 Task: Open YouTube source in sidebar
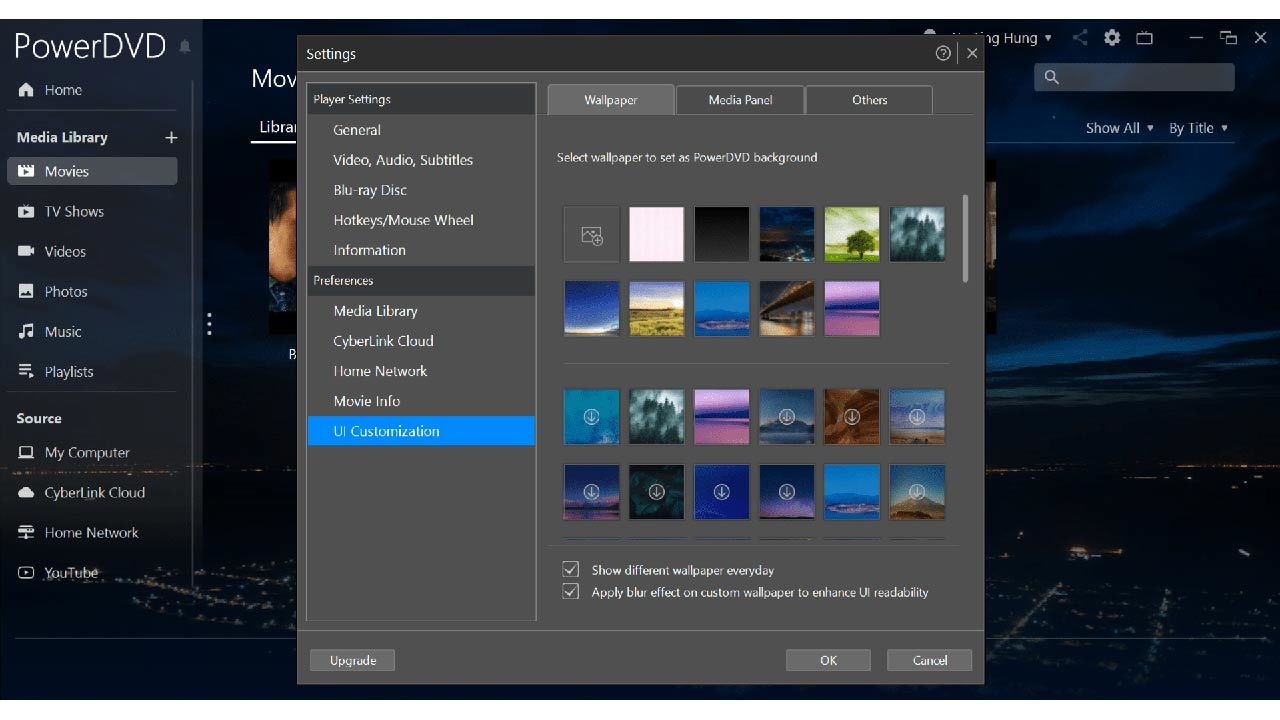(70, 573)
